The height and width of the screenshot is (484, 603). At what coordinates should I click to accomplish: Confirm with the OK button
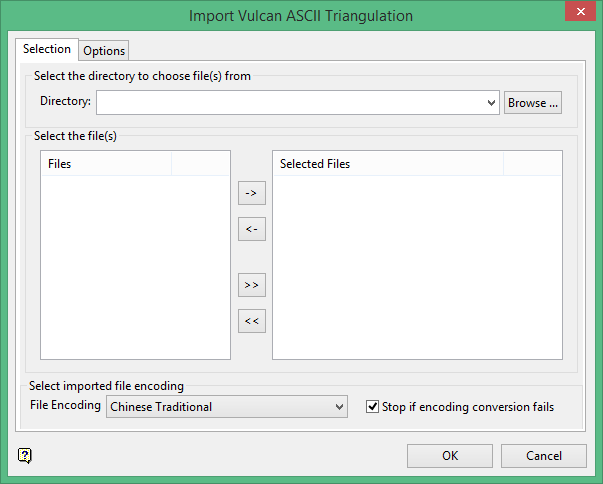click(450, 456)
